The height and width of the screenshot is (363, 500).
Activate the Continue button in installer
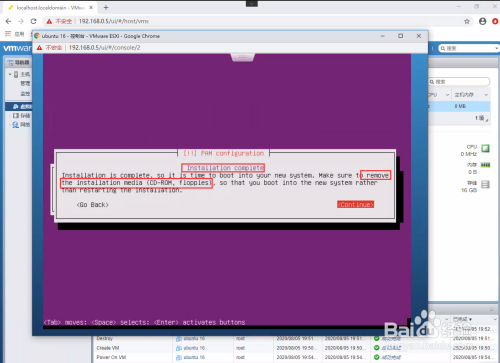[x=355, y=204]
